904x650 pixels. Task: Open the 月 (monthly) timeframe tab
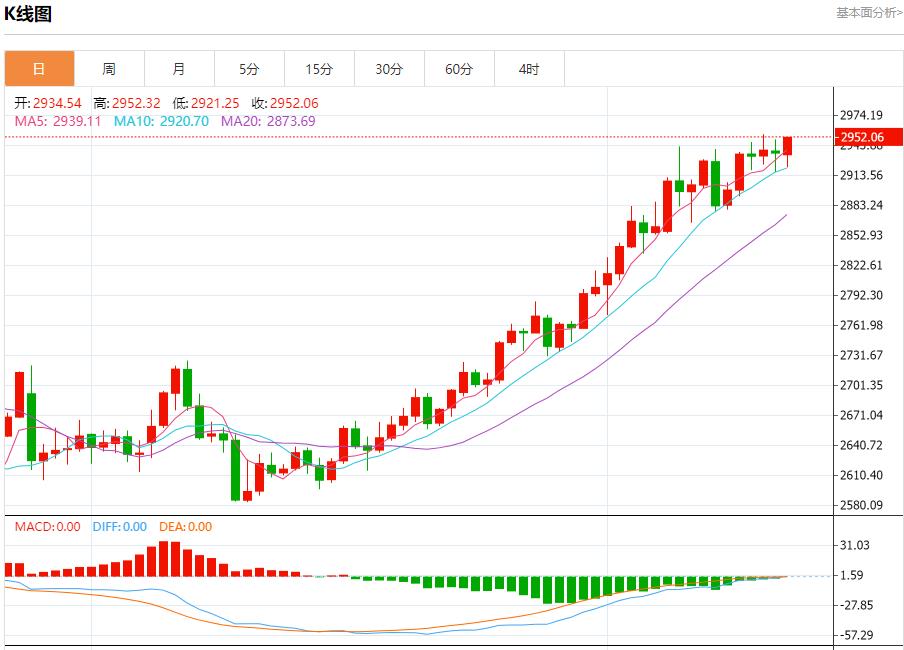179,69
